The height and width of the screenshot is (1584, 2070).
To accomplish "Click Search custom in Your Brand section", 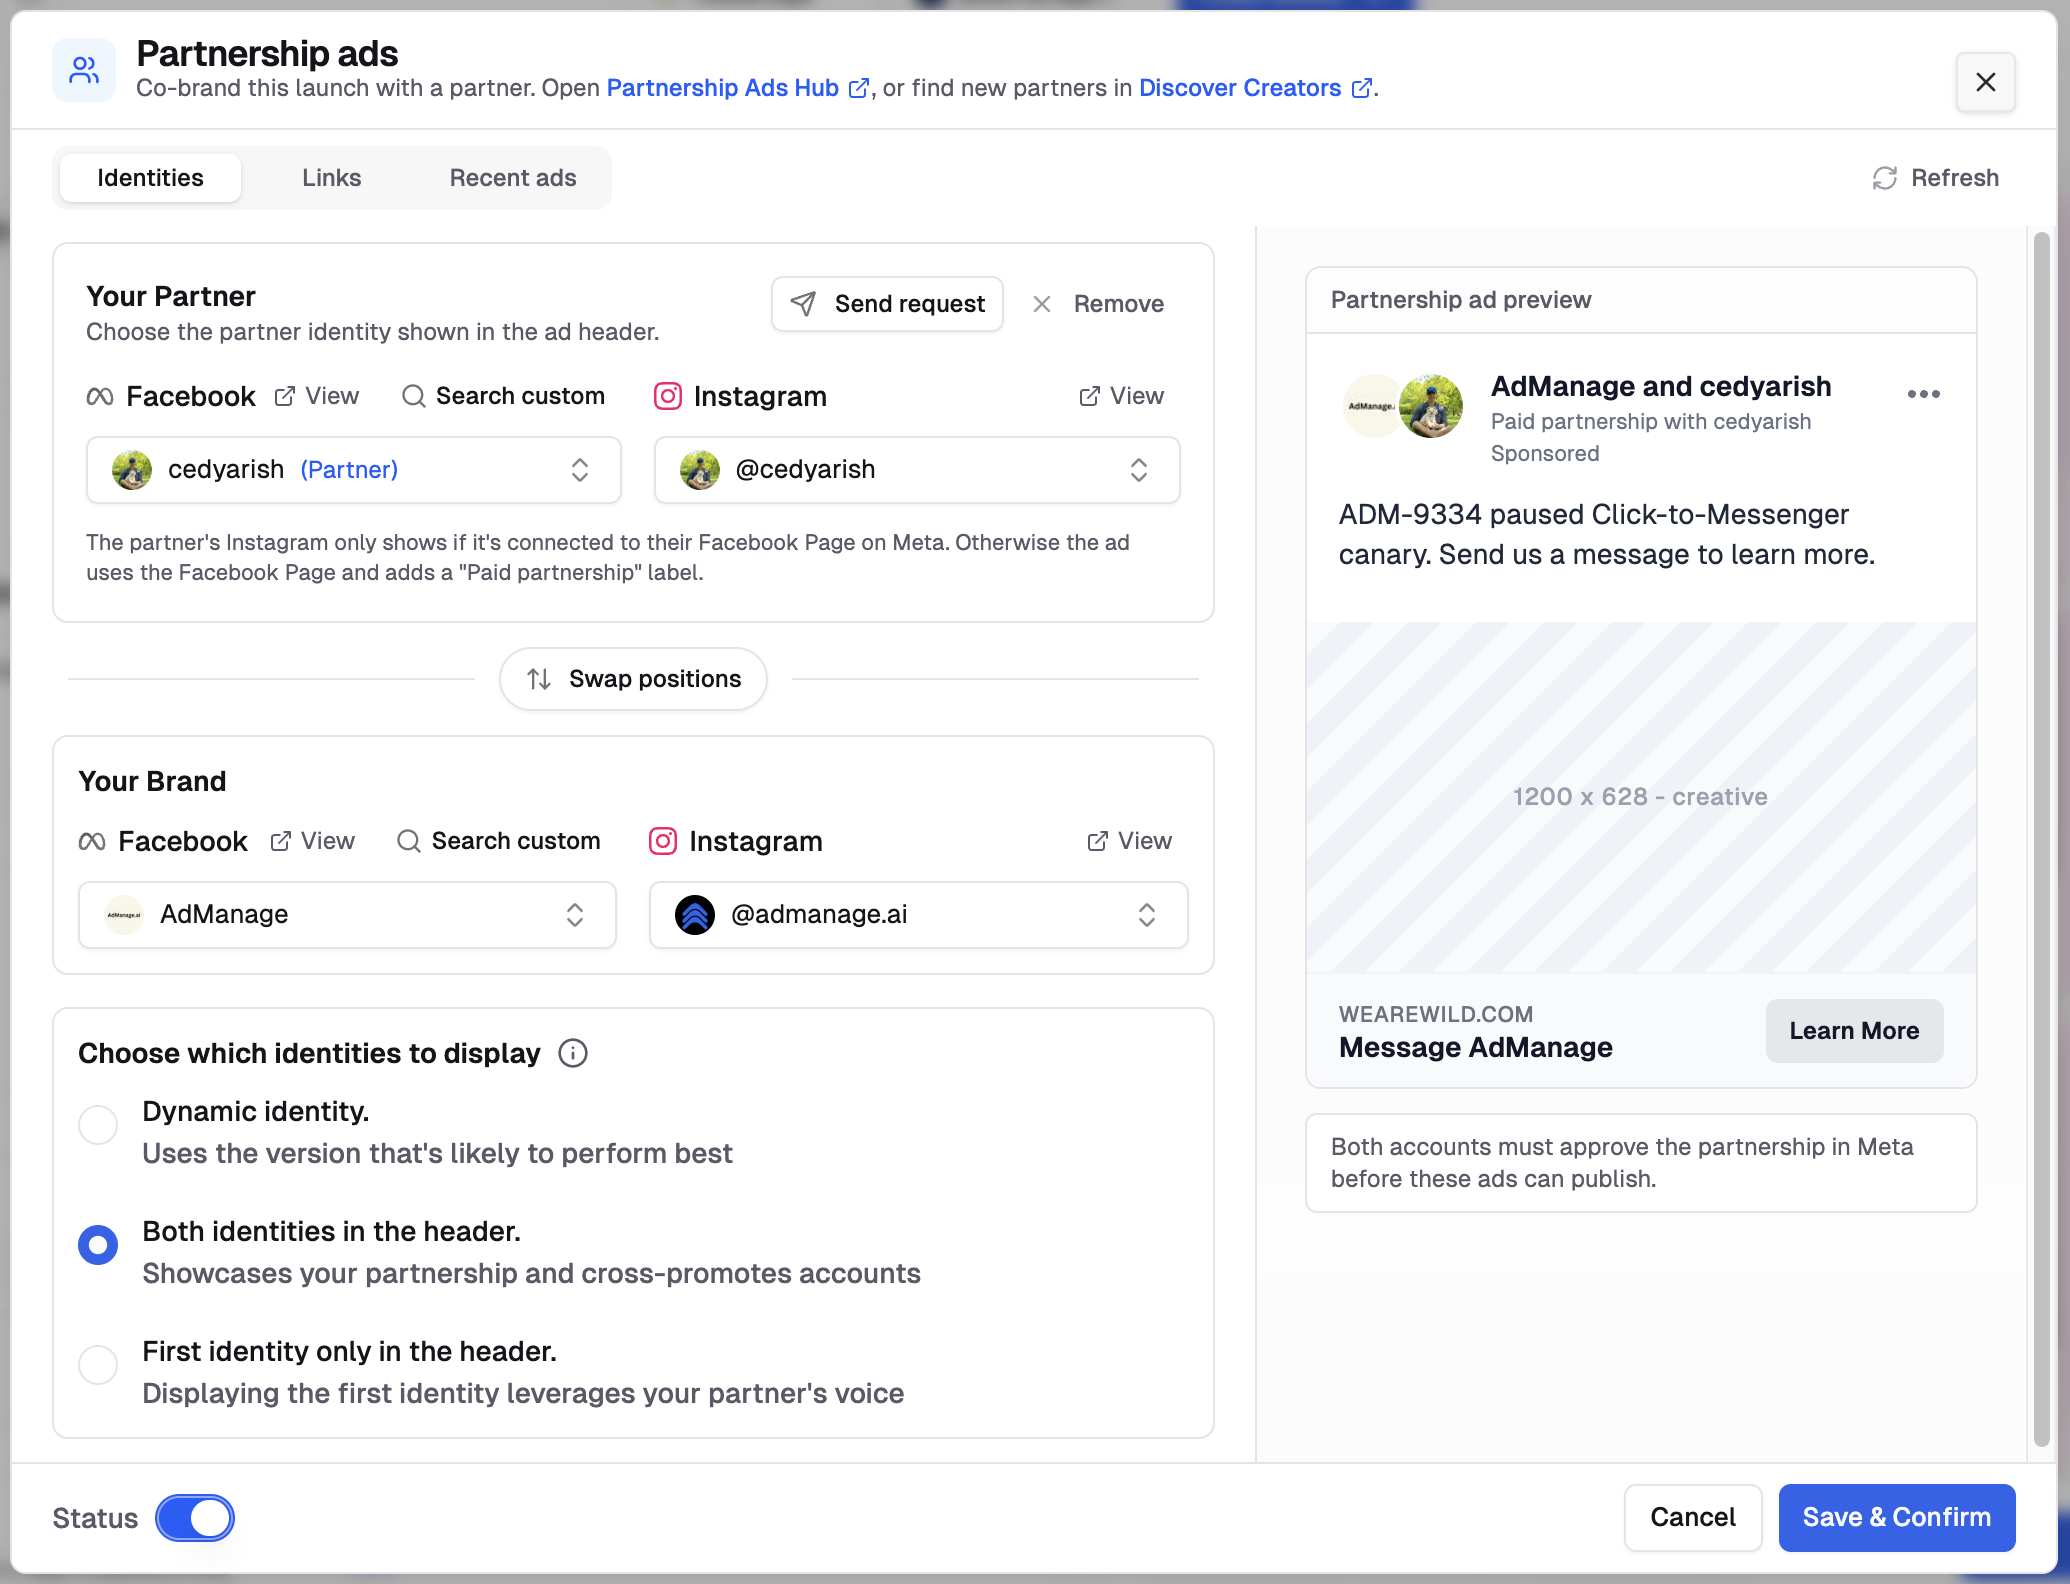I will [x=499, y=841].
